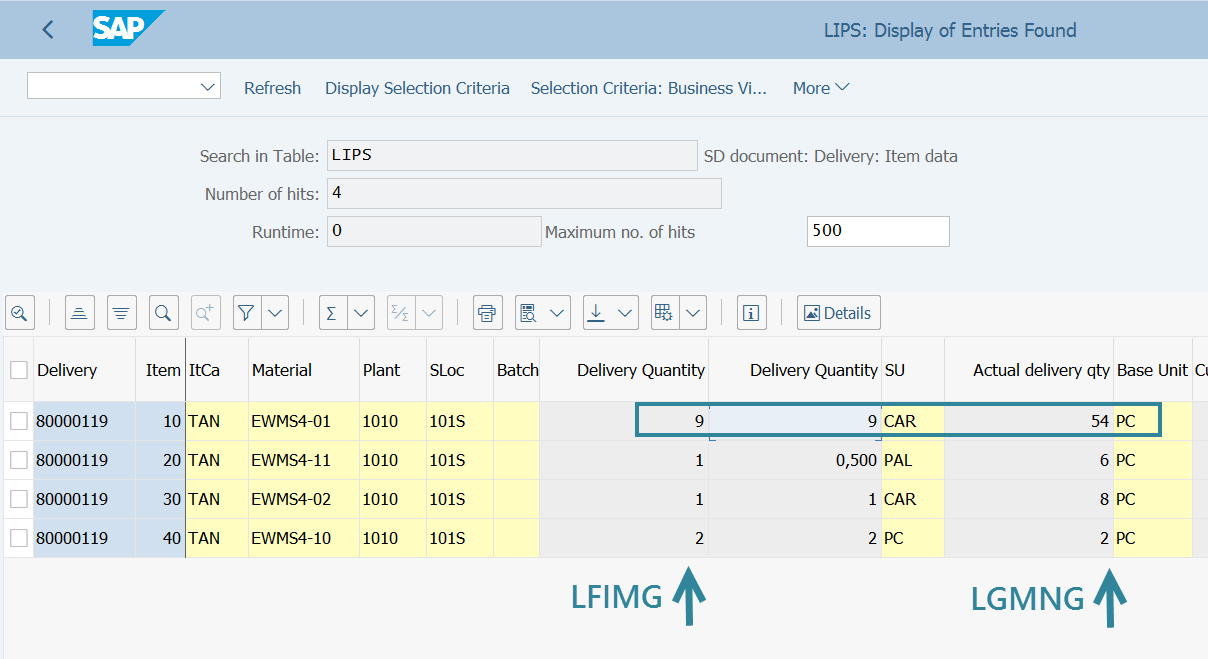Click the Sort Ascending toolbar icon

80,313
